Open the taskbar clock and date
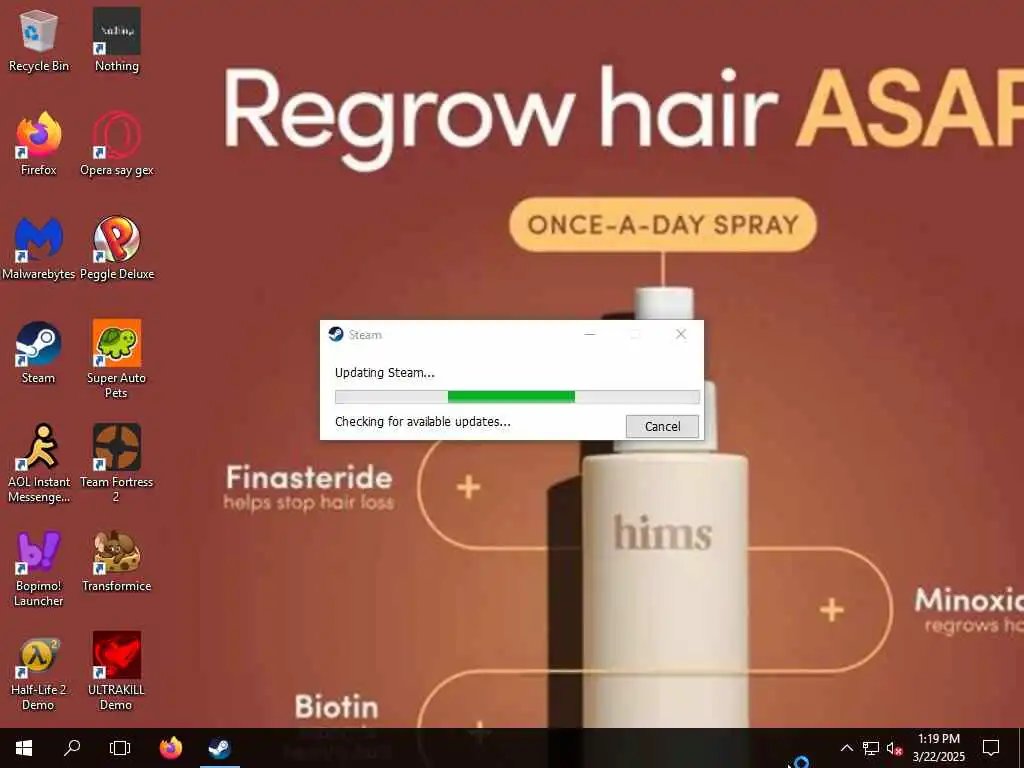The width and height of the screenshot is (1024, 768). coord(938,748)
